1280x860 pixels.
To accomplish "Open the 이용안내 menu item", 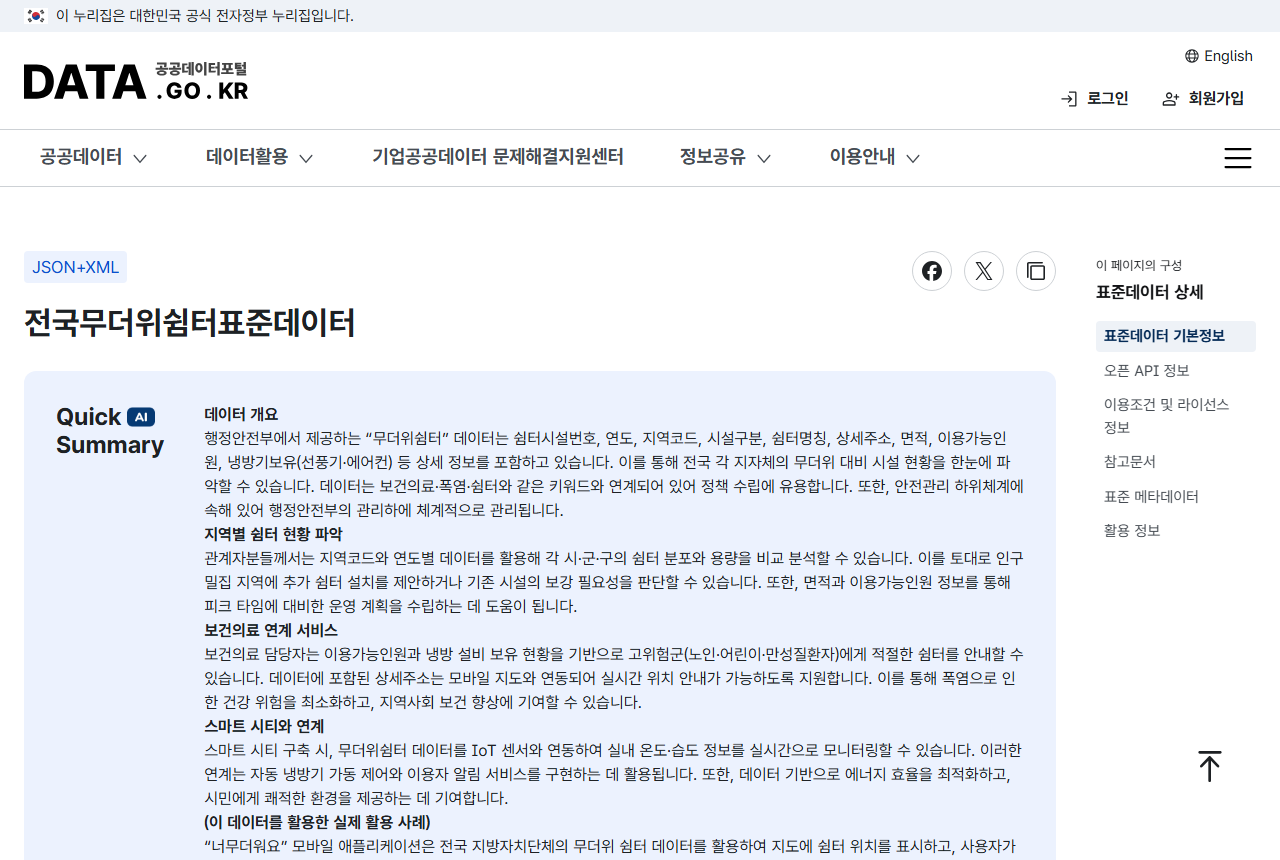I will 862,157.
